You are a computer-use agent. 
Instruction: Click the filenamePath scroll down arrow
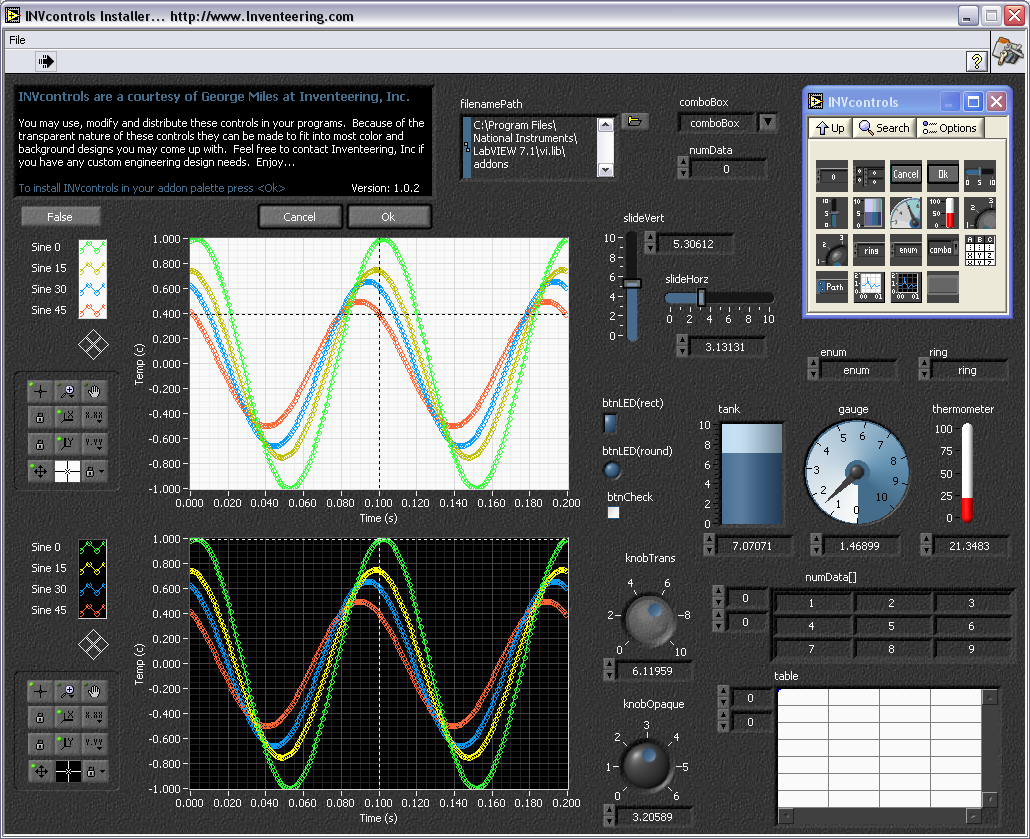tap(605, 170)
